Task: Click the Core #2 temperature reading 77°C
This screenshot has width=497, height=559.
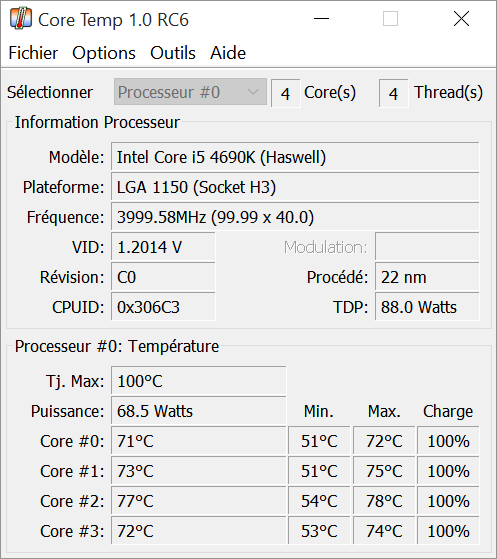Action: 199,501
